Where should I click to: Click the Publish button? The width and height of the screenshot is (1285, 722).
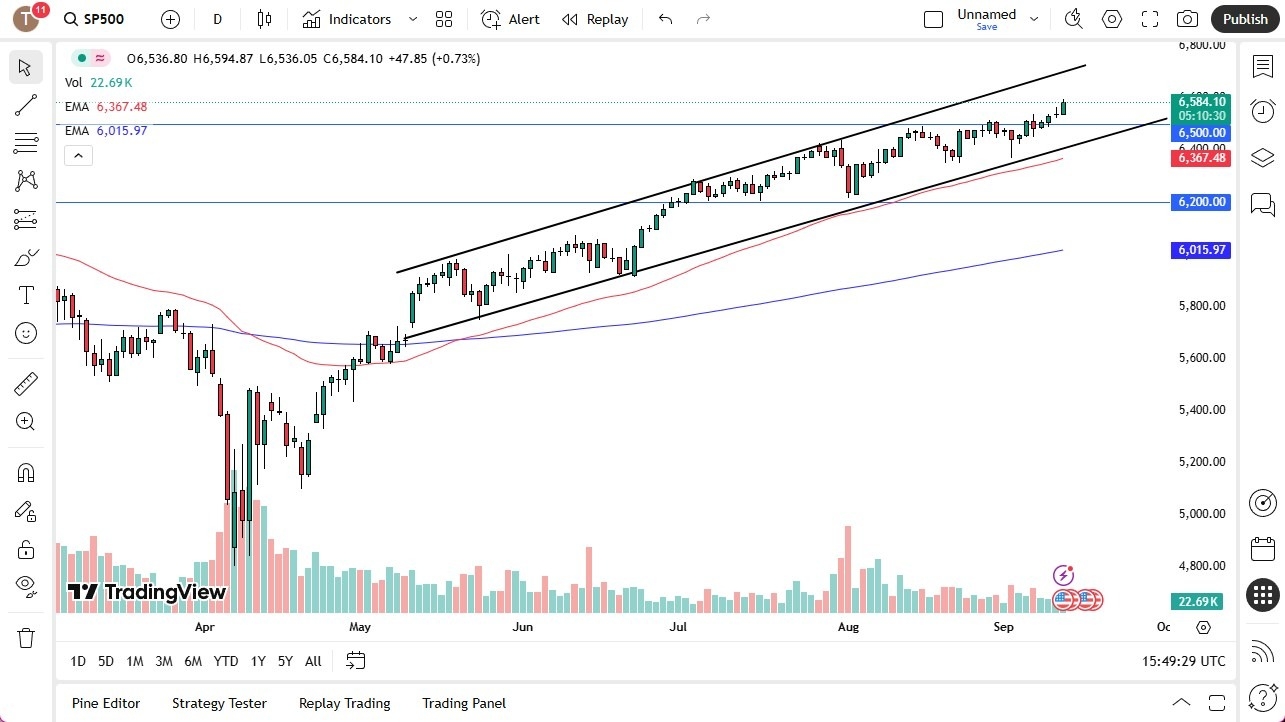pos(1244,18)
